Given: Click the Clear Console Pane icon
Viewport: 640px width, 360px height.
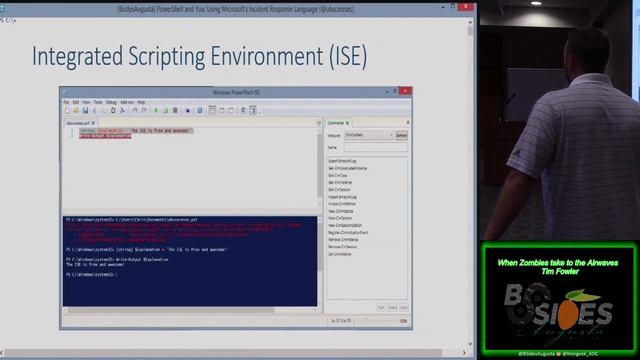Looking at the screenshot, I should click(122, 110).
